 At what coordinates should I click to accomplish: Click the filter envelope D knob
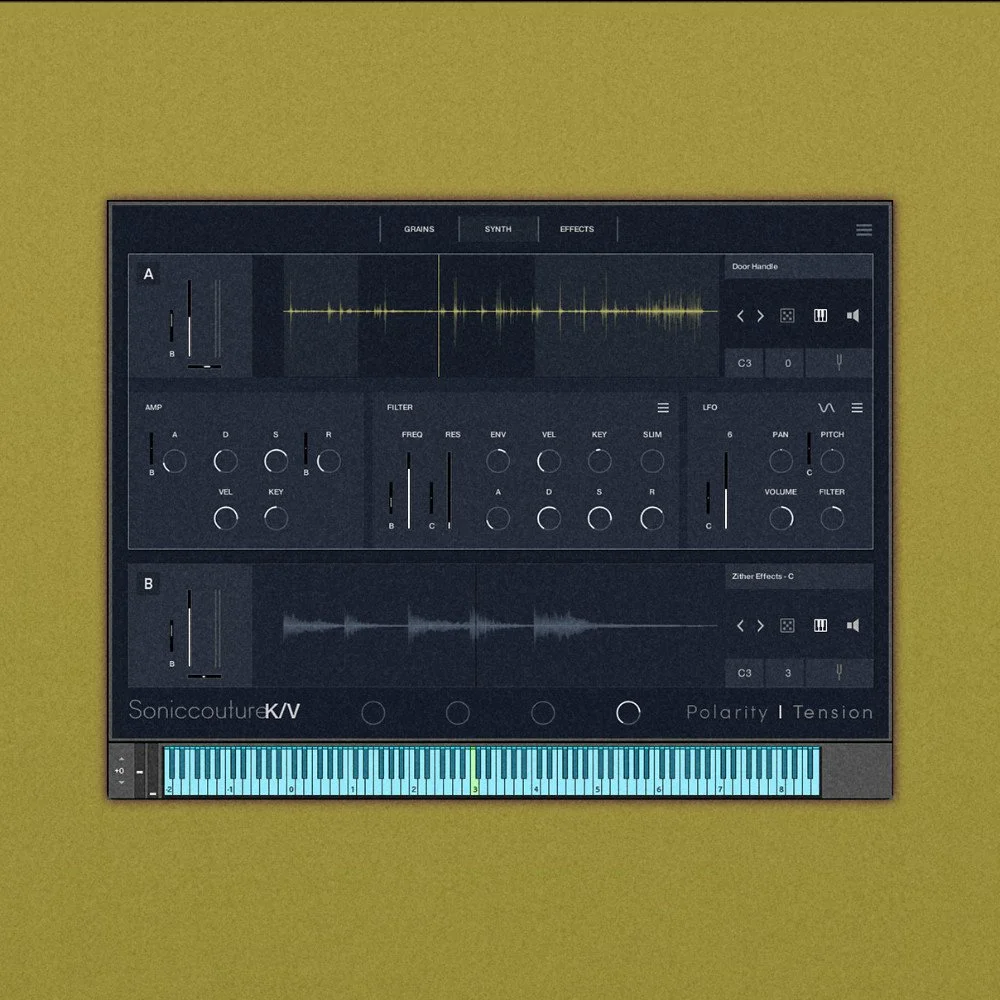pyautogui.click(x=548, y=518)
